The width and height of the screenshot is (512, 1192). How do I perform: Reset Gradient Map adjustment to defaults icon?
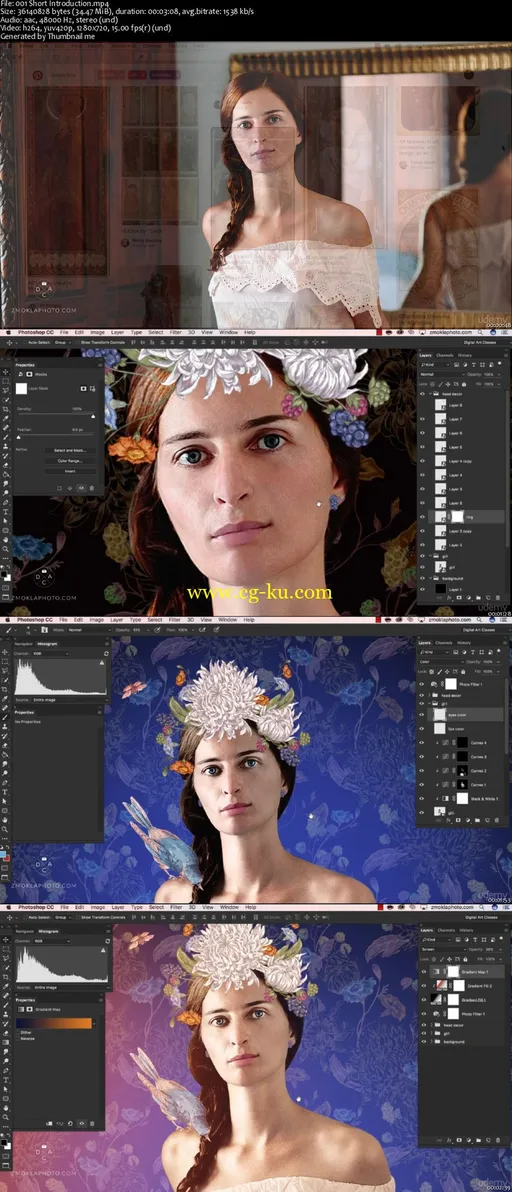tap(70, 1123)
